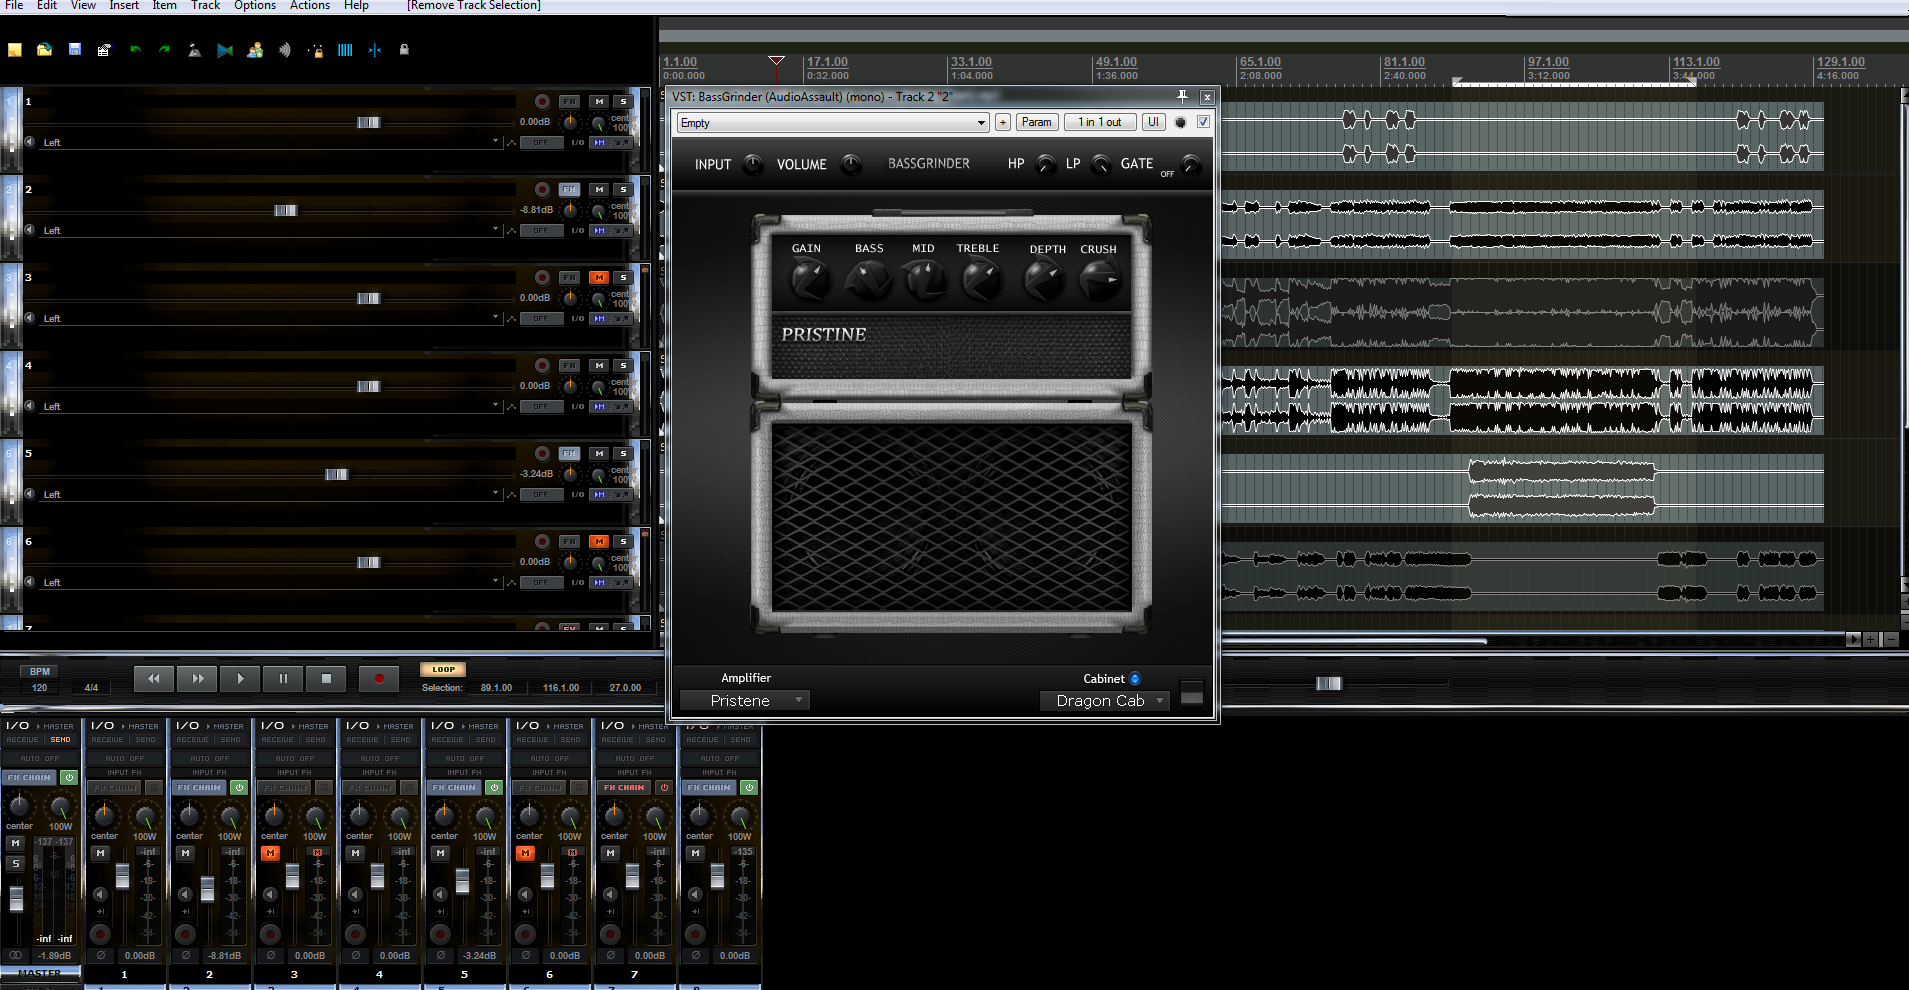Uncheck the plugin enable checkbox
1909x990 pixels.
[1203, 121]
